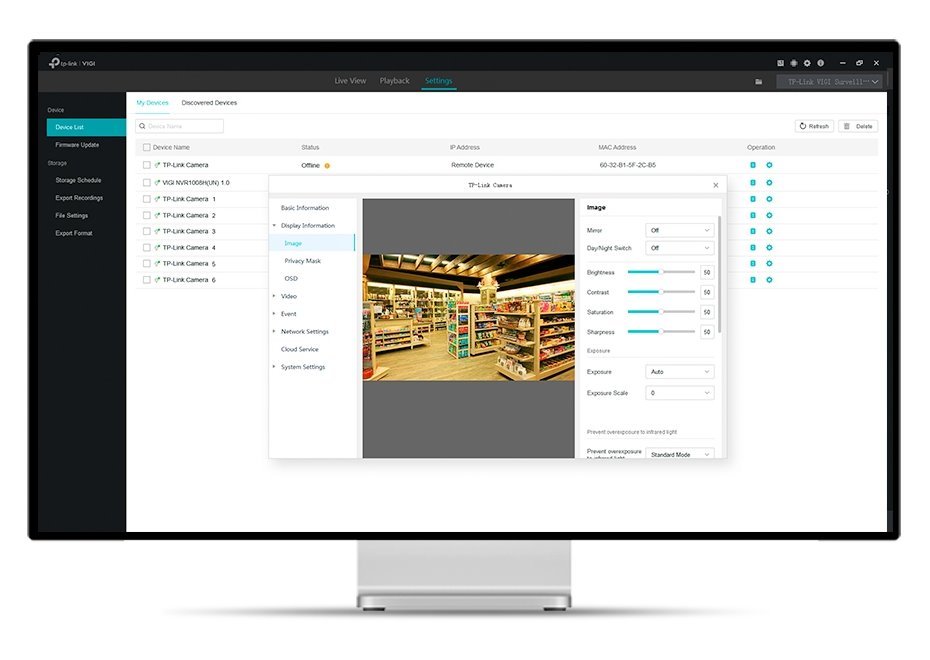Open the Exposure Scale dropdown

coord(680,393)
